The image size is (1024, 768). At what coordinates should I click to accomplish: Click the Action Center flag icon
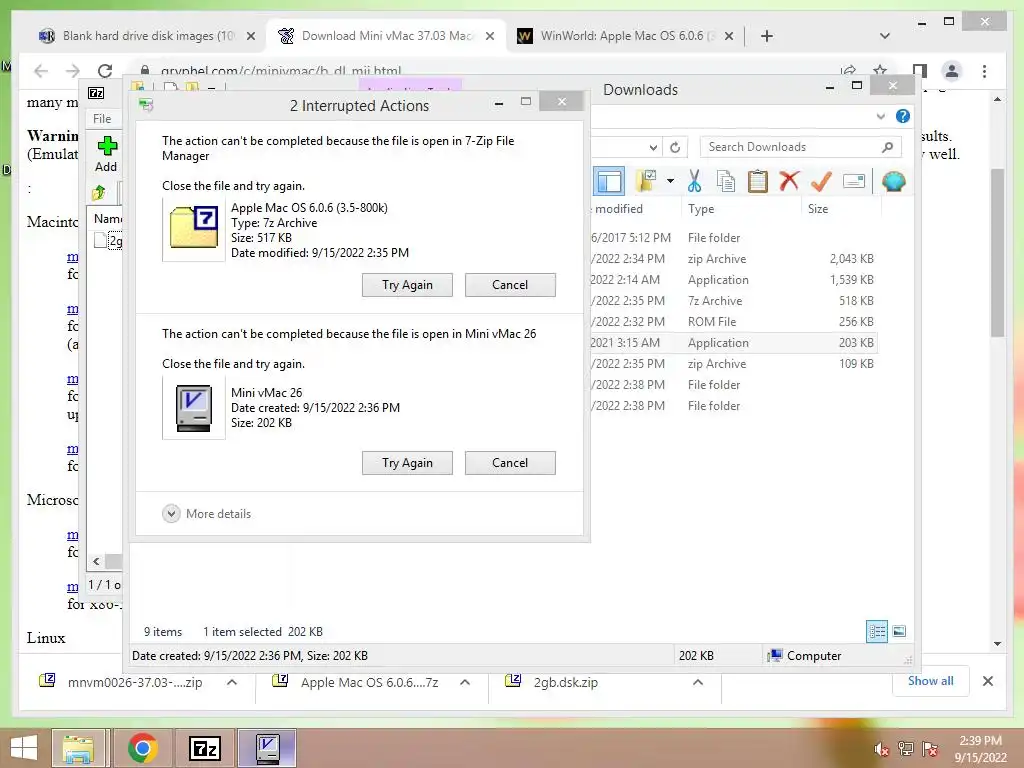929,748
